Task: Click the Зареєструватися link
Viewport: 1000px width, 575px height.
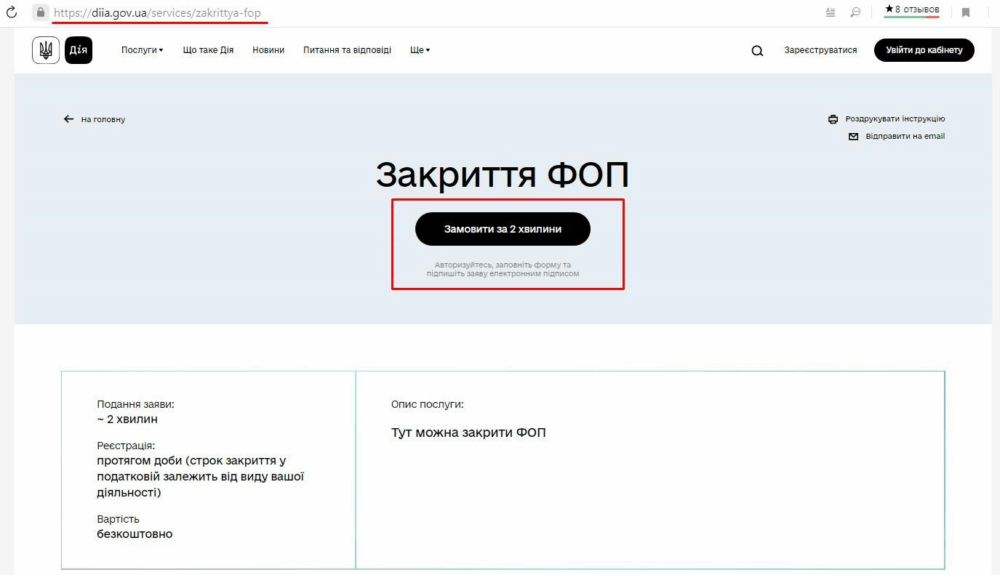Action: [x=820, y=50]
